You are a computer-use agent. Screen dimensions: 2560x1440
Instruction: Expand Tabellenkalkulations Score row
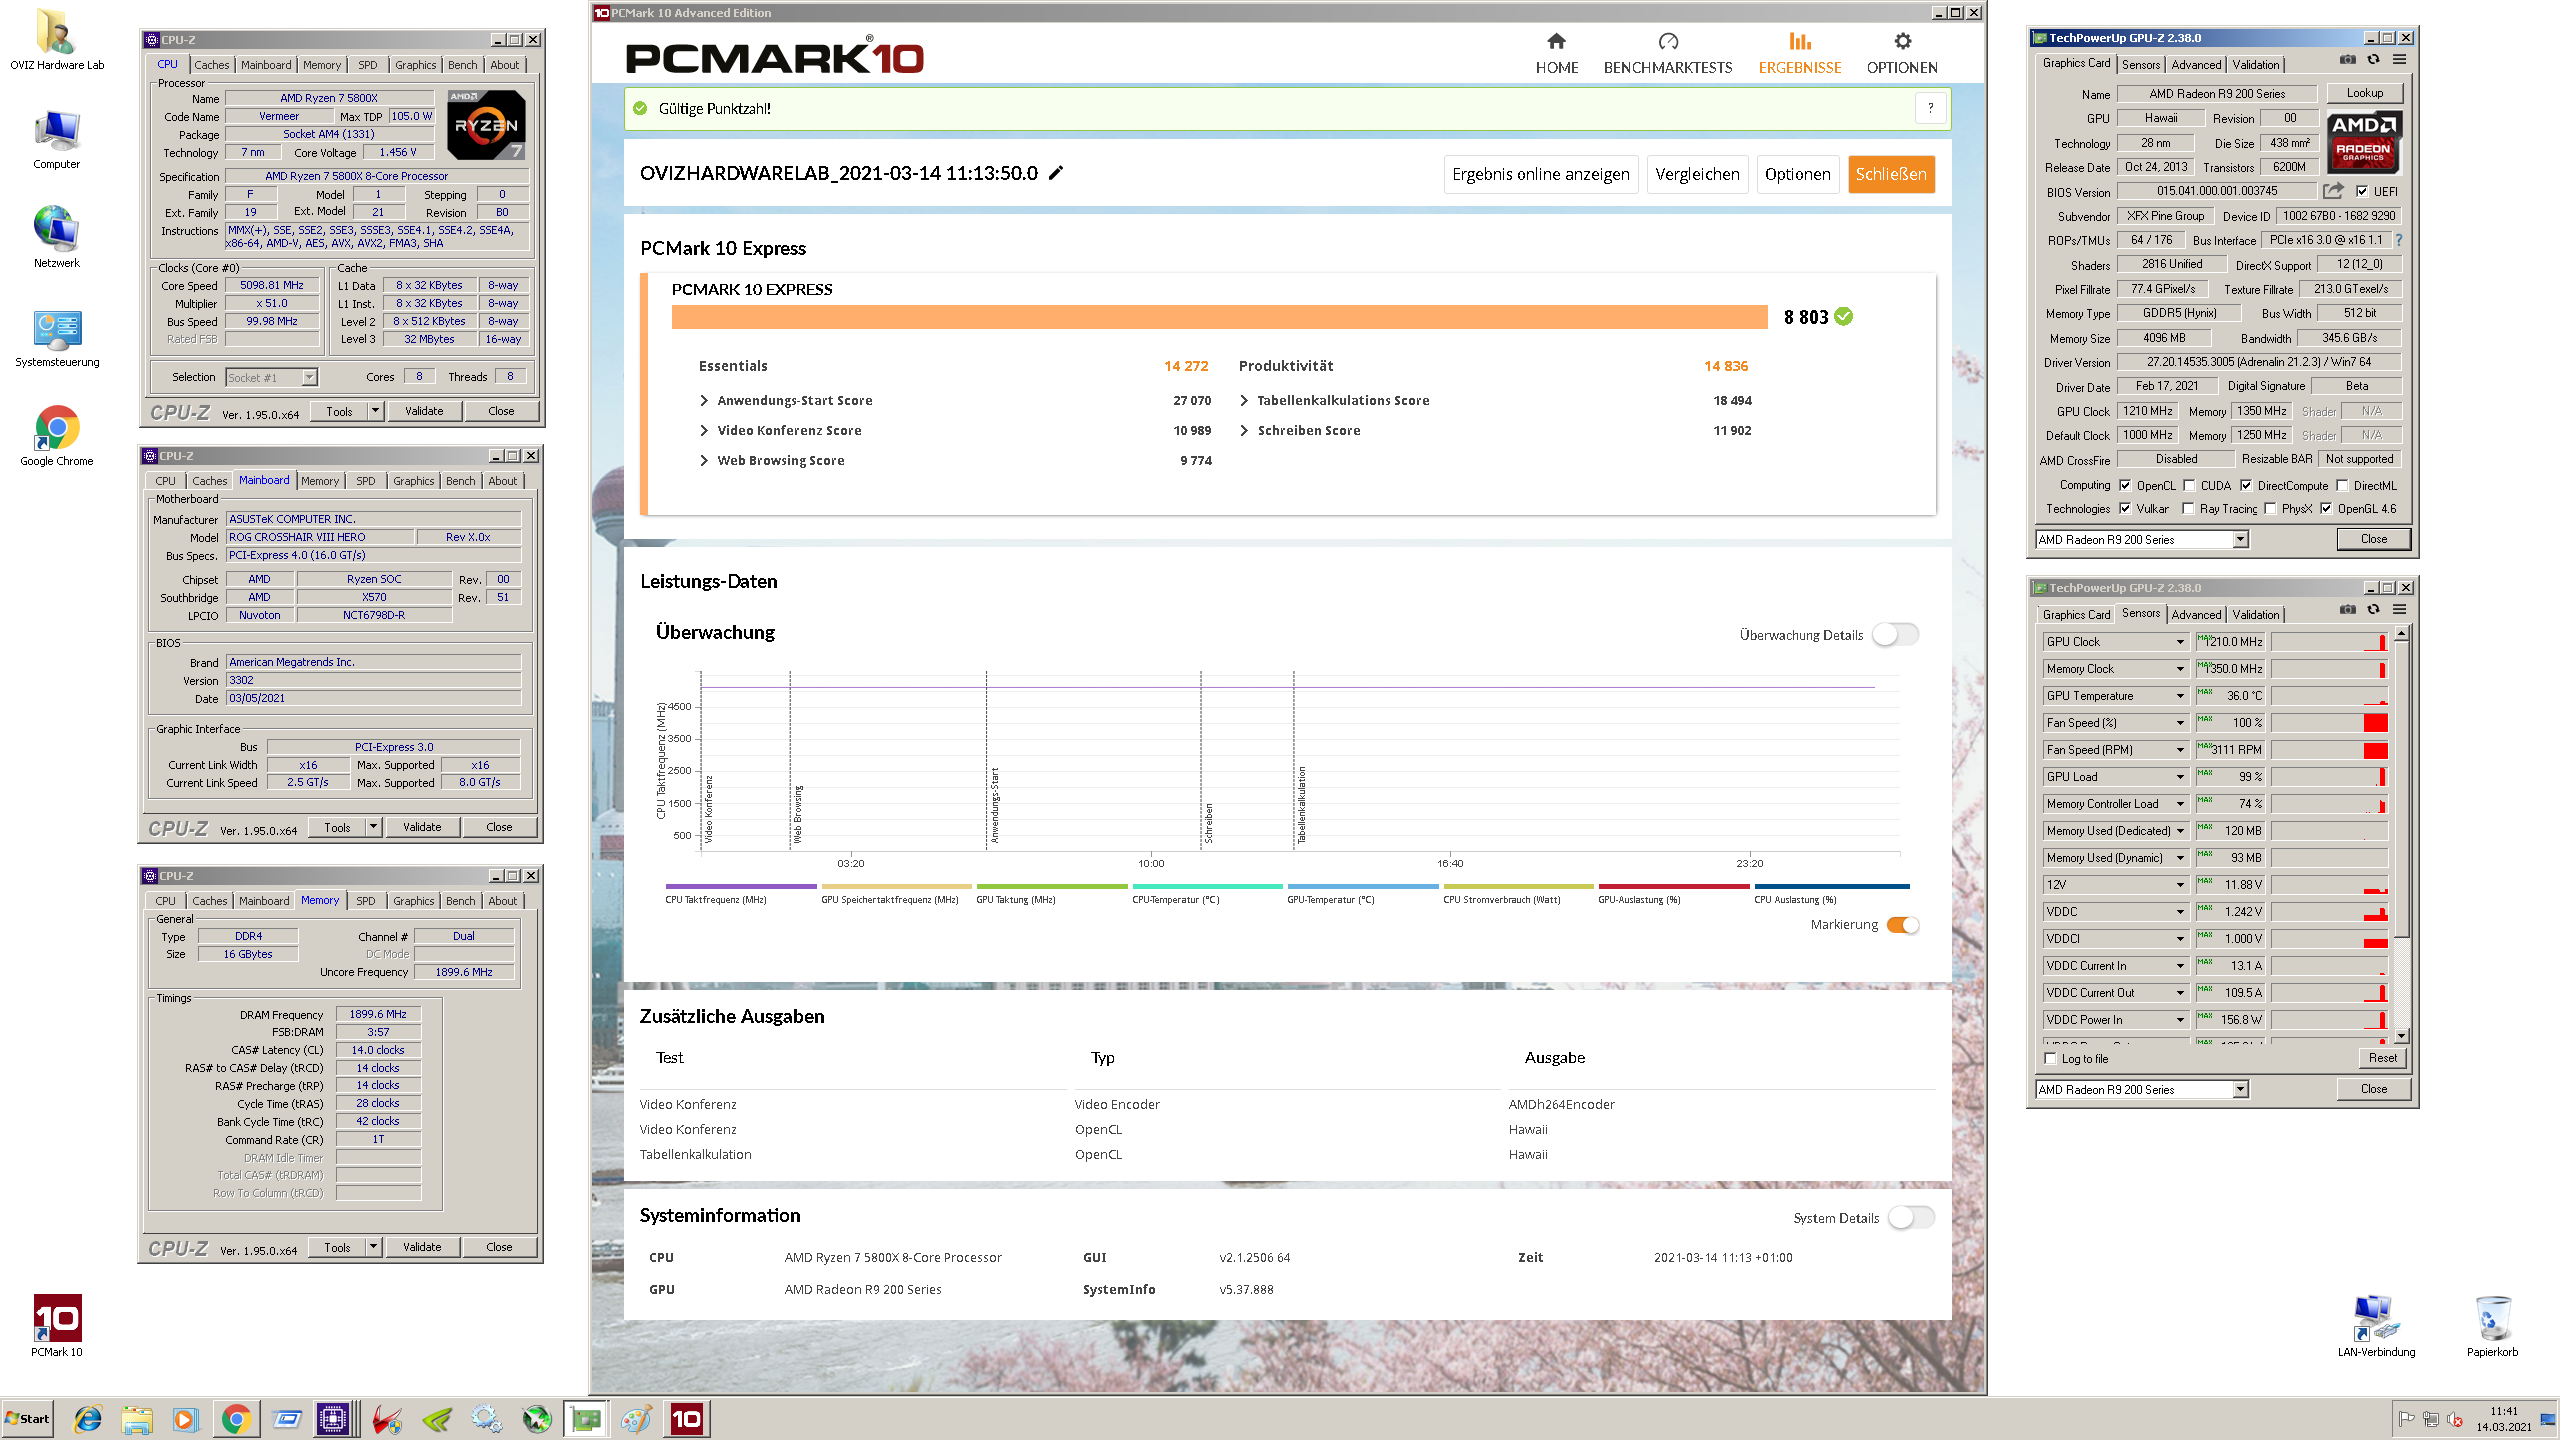point(1244,400)
